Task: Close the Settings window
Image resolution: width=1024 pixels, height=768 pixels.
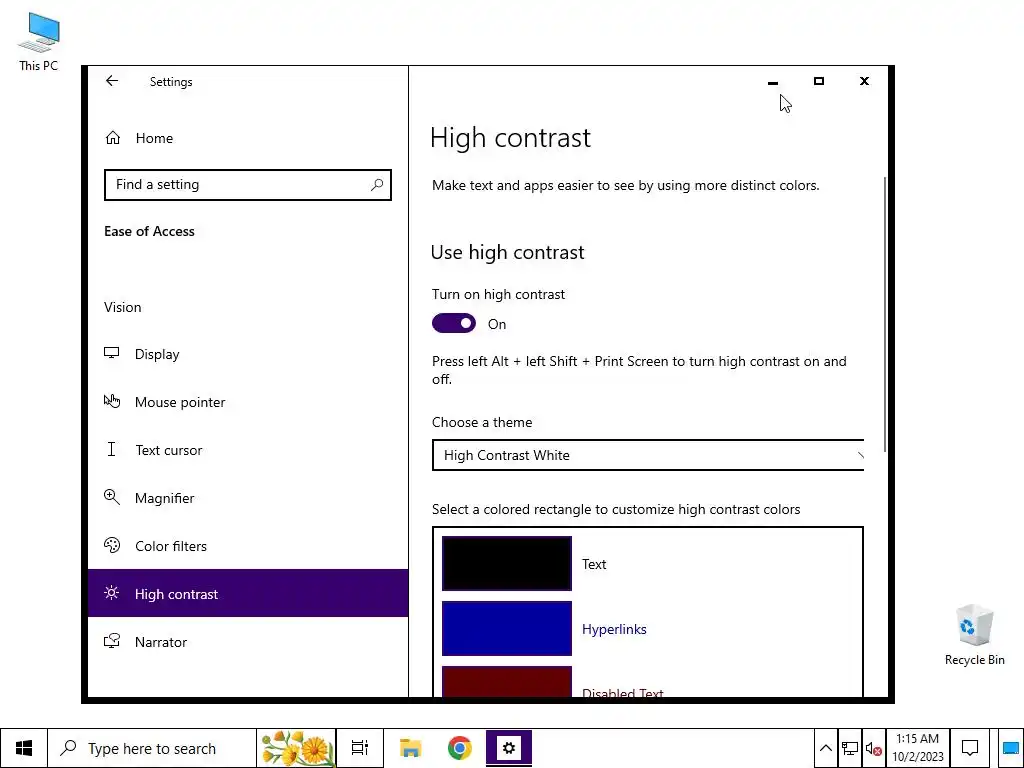Action: (x=864, y=81)
